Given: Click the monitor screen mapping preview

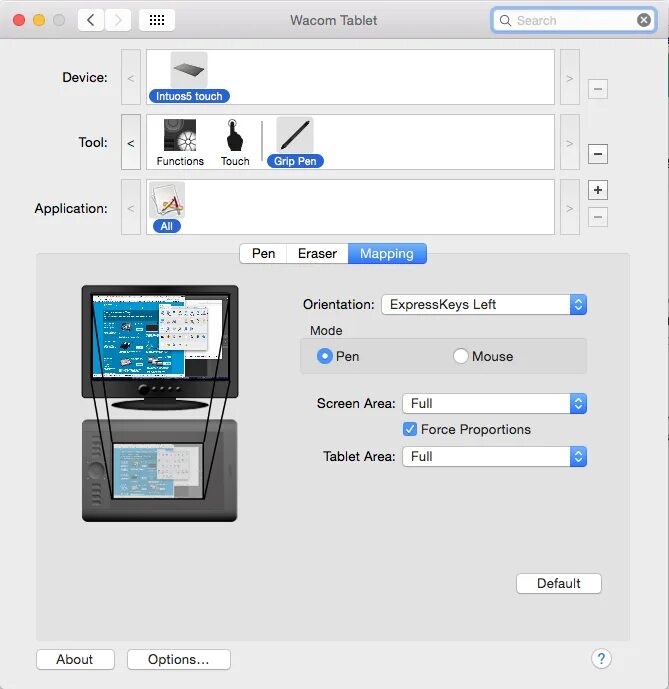Looking at the screenshot, I should [x=160, y=336].
